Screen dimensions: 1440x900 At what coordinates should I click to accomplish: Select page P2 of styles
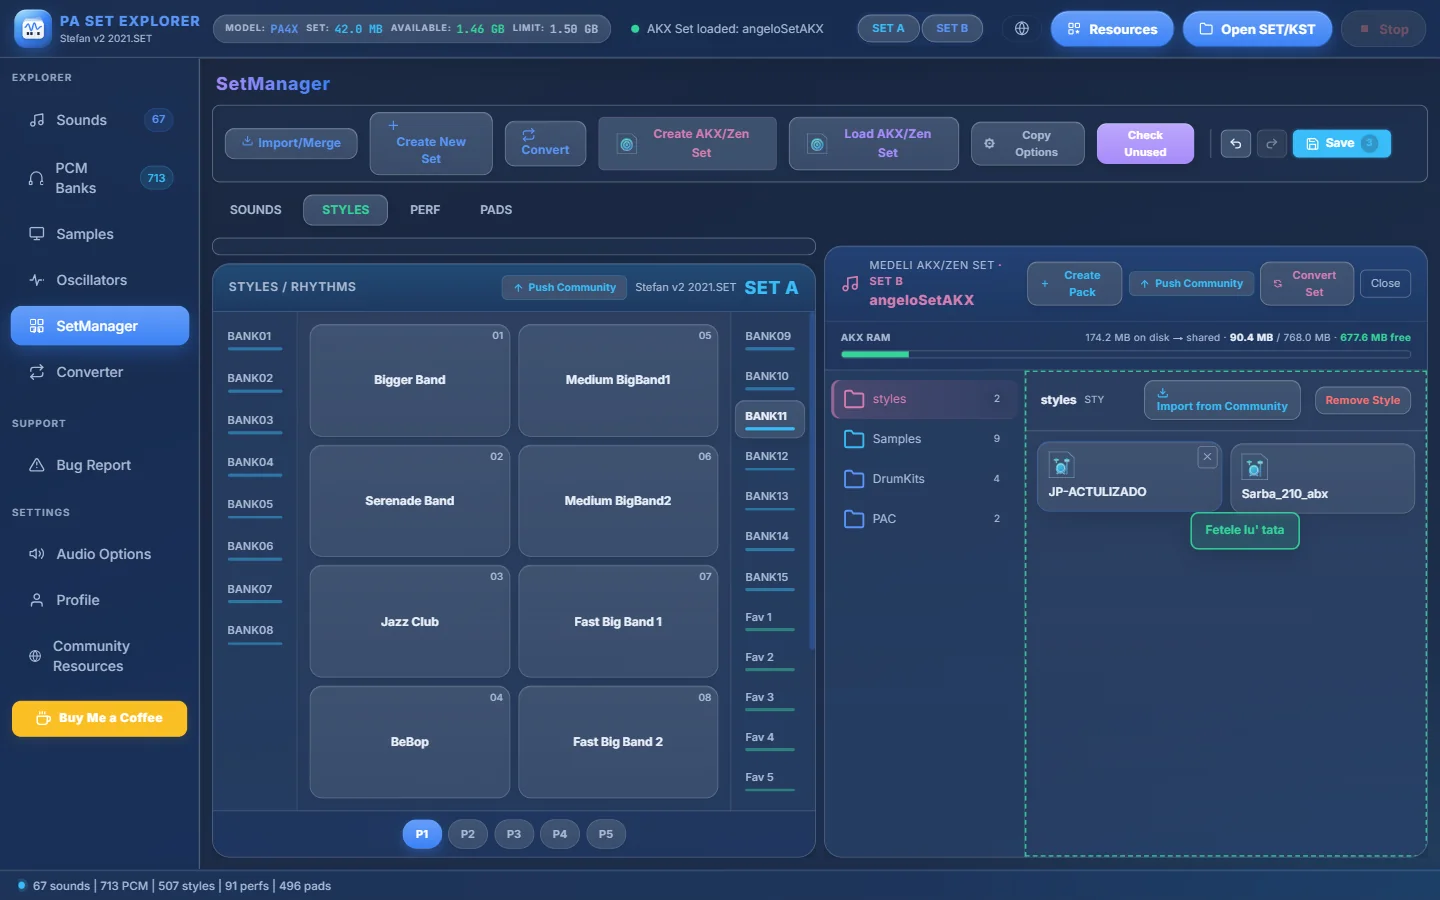click(468, 834)
